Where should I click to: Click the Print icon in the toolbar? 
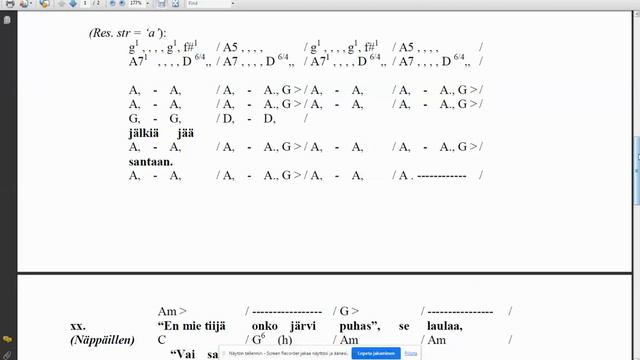point(10,4)
